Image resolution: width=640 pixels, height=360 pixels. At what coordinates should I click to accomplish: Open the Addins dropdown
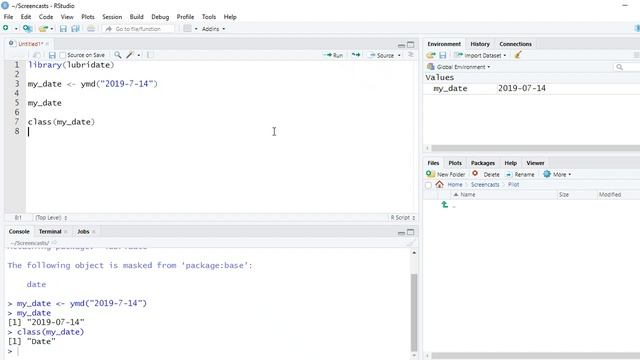click(x=213, y=29)
